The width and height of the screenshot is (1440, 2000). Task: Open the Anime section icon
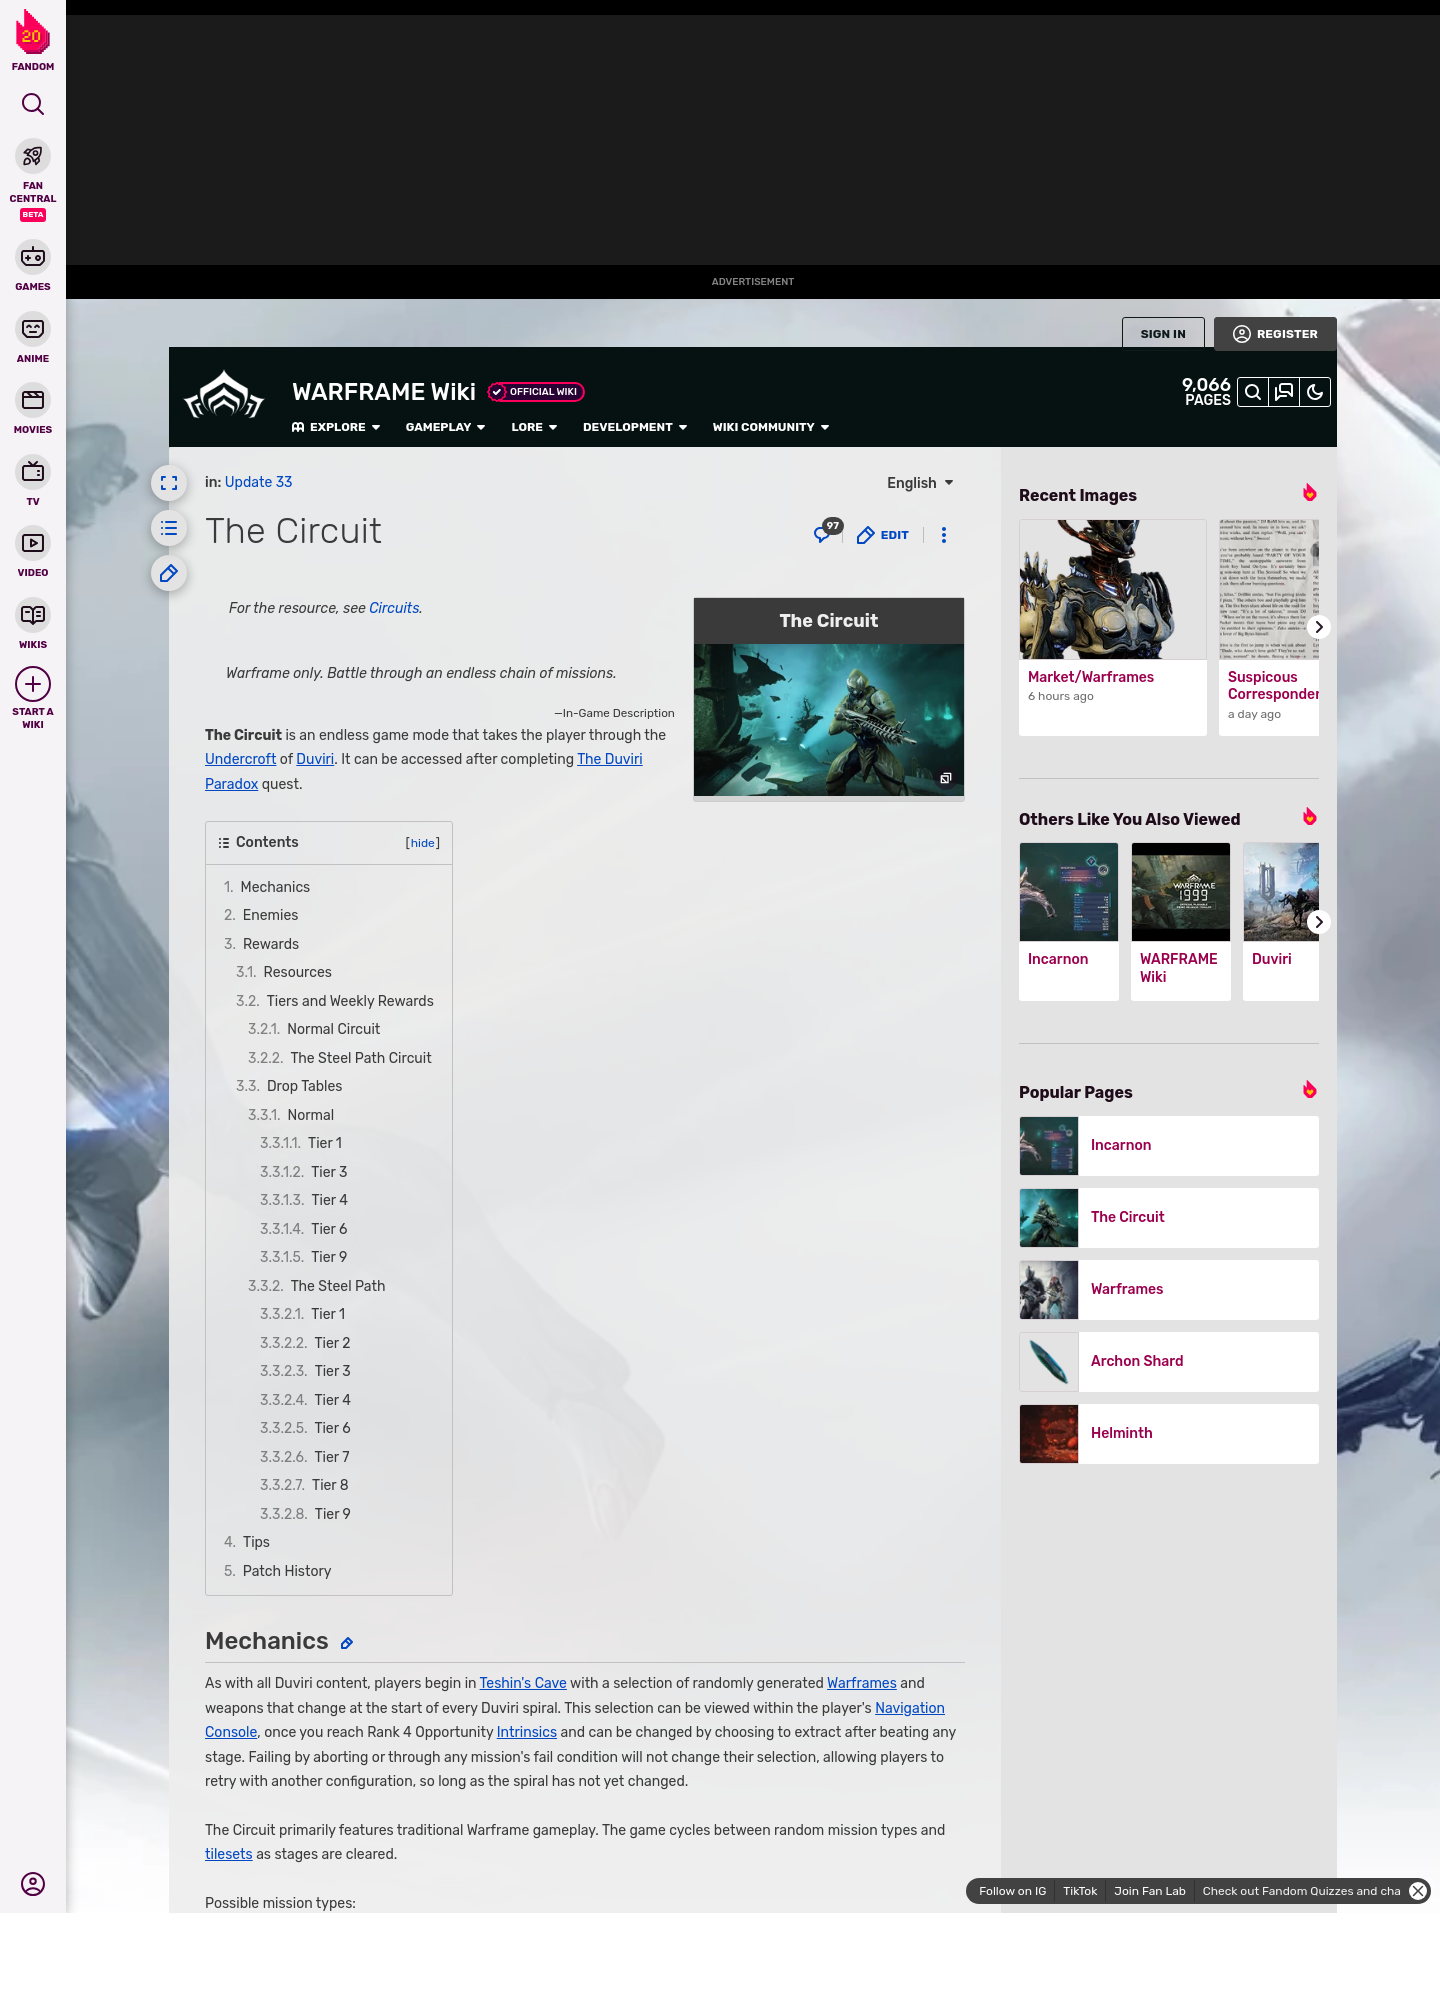point(33,329)
